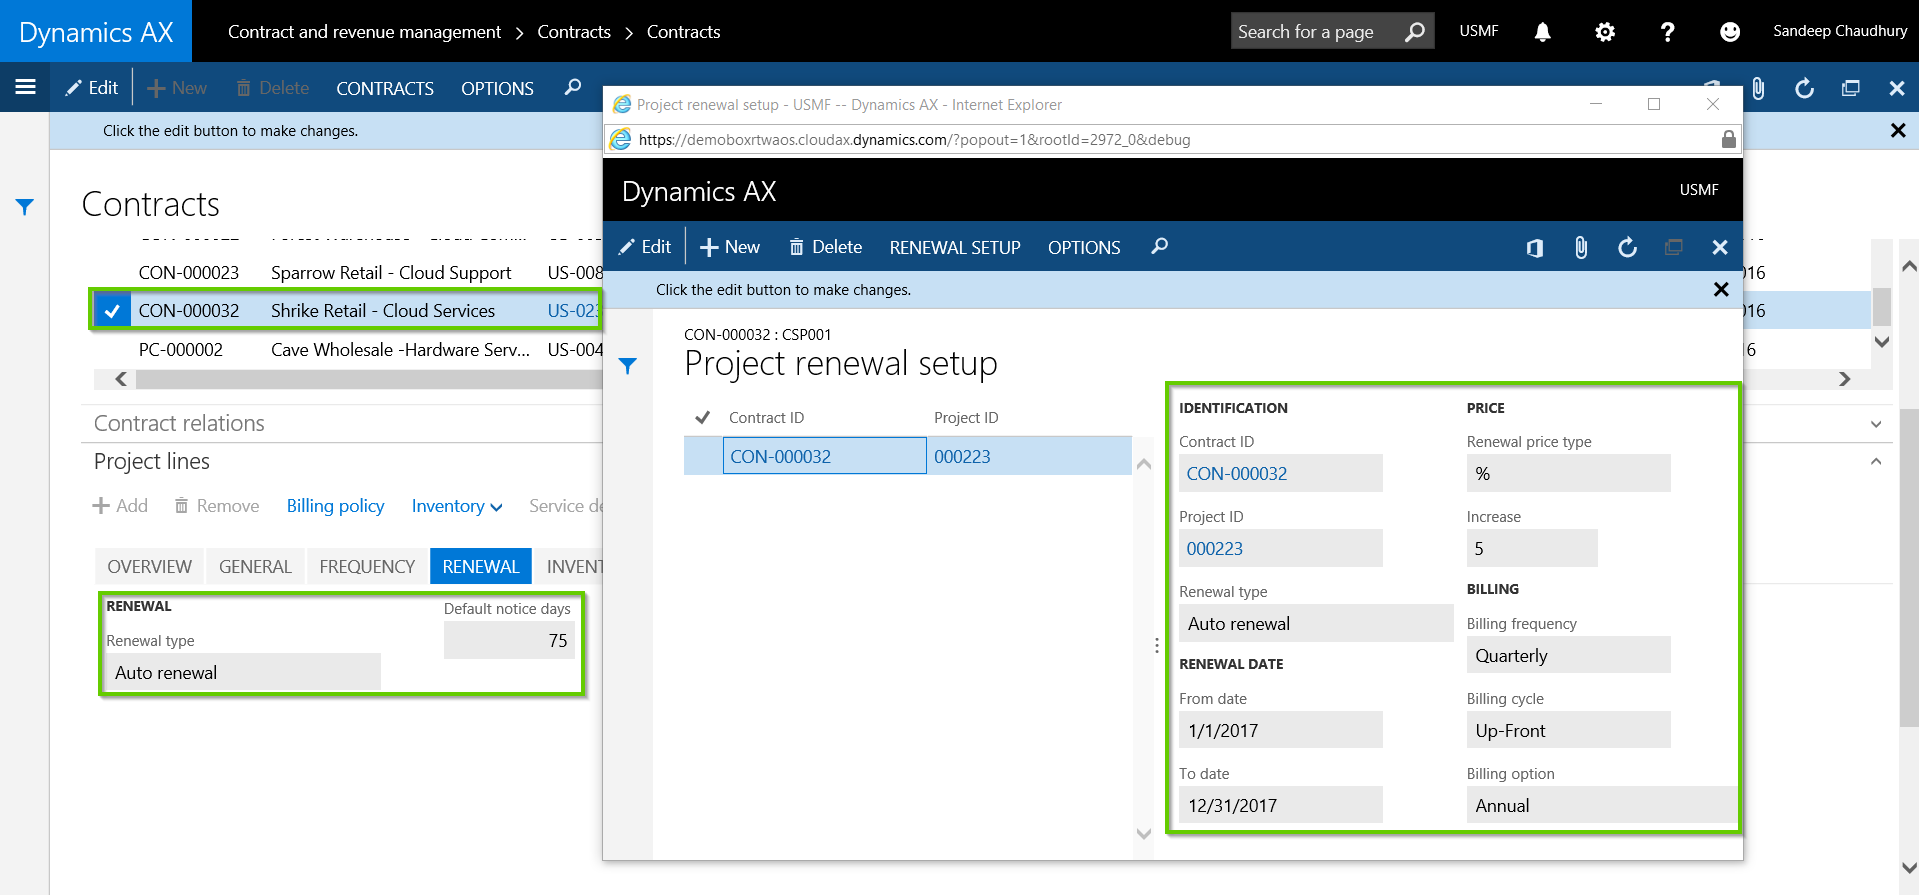Open the Inventory dropdown menu
This screenshot has width=1919, height=895.
[x=457, y=506]
